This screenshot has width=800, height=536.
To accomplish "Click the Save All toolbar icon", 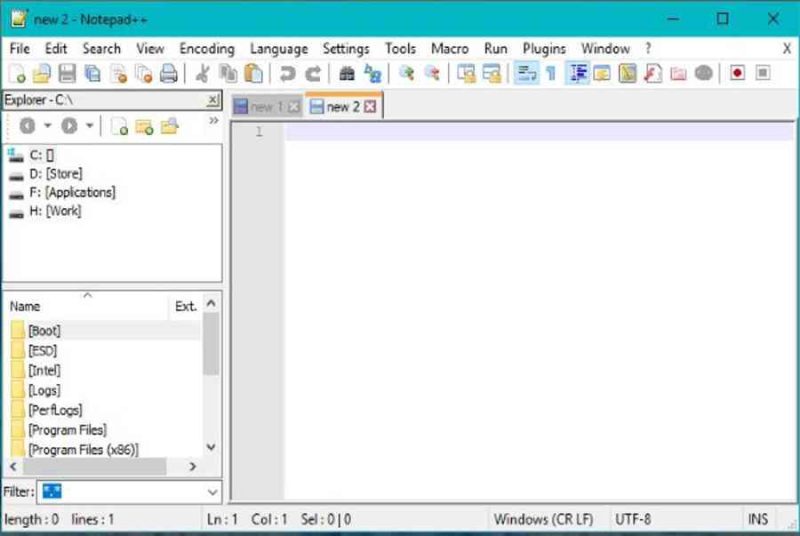I will coord(92,73).
